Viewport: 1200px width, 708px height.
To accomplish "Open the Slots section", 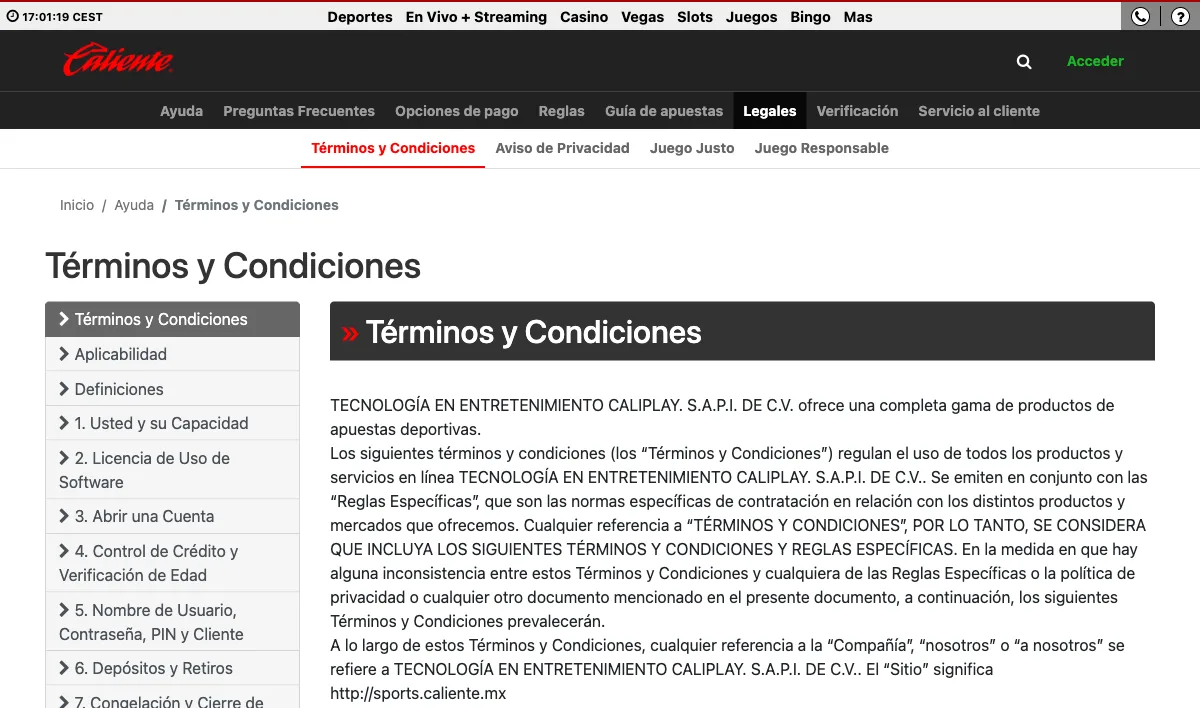I will (695, 17).
